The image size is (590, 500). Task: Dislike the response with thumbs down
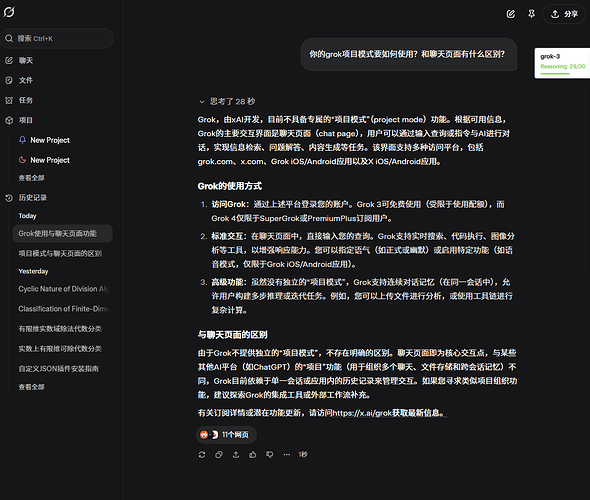(x=270, y=455)
